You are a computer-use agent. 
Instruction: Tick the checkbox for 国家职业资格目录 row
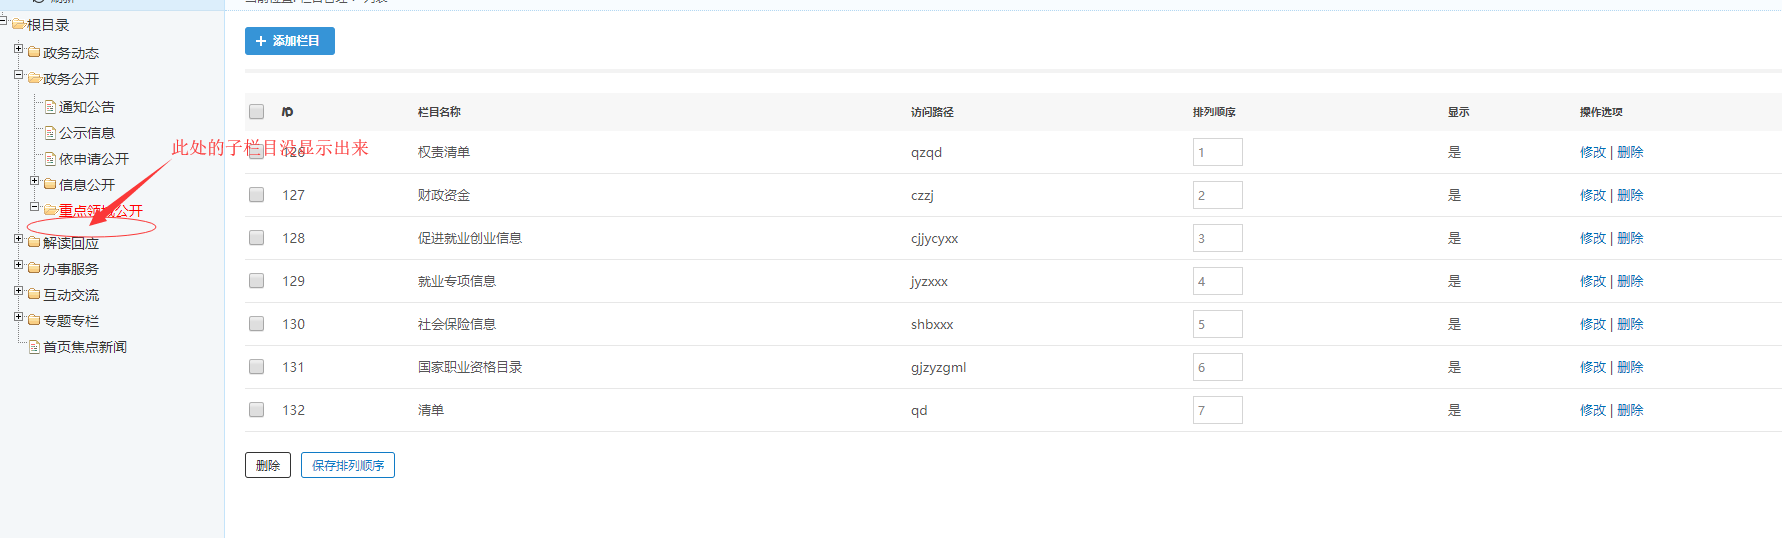257,367
